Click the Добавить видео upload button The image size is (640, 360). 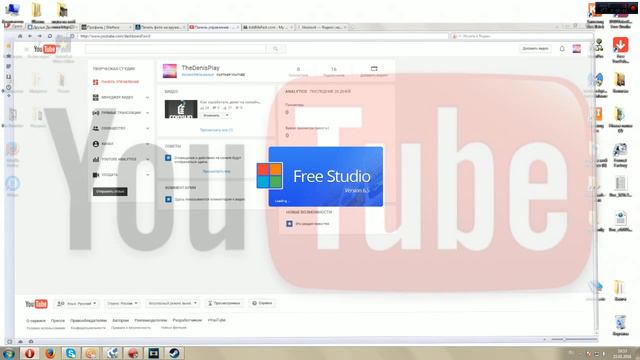535,49
